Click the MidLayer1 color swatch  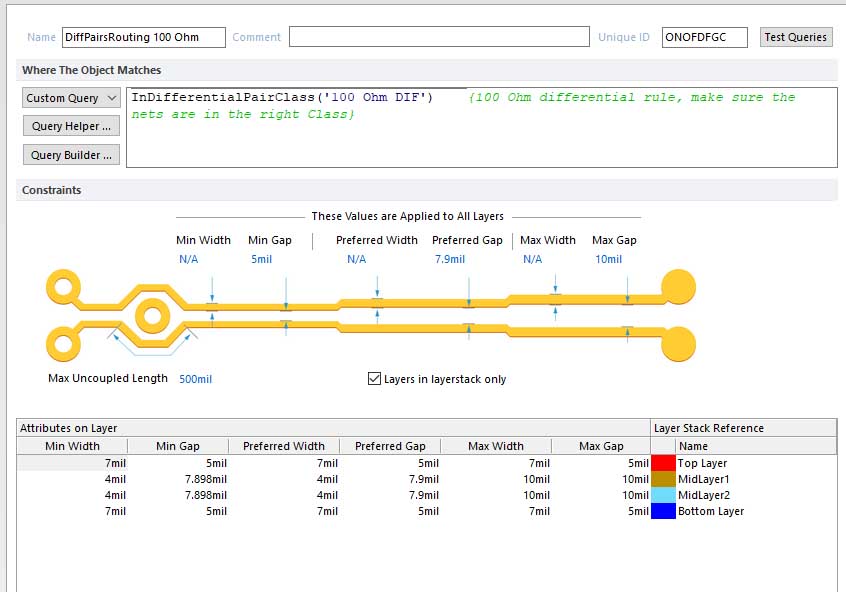(663, 479)
